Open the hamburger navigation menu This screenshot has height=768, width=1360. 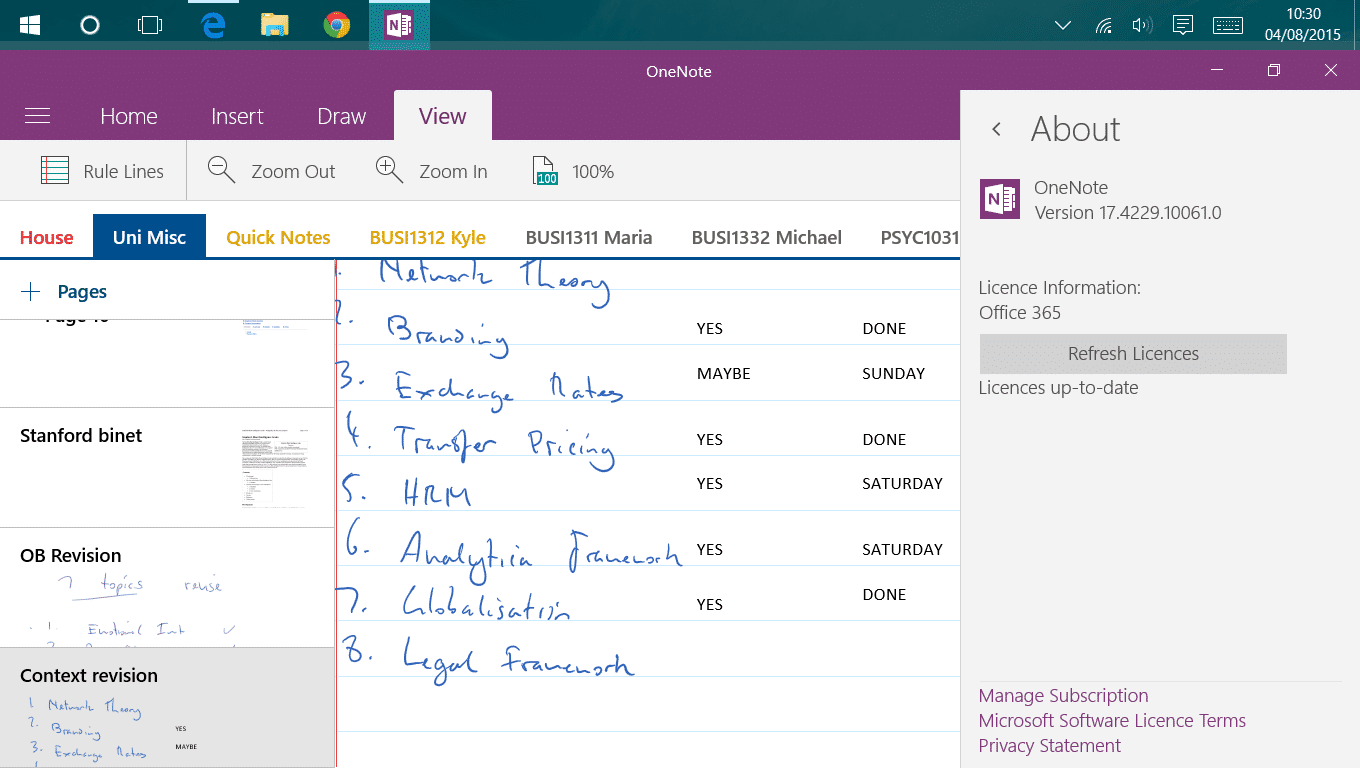coord(37,116)
